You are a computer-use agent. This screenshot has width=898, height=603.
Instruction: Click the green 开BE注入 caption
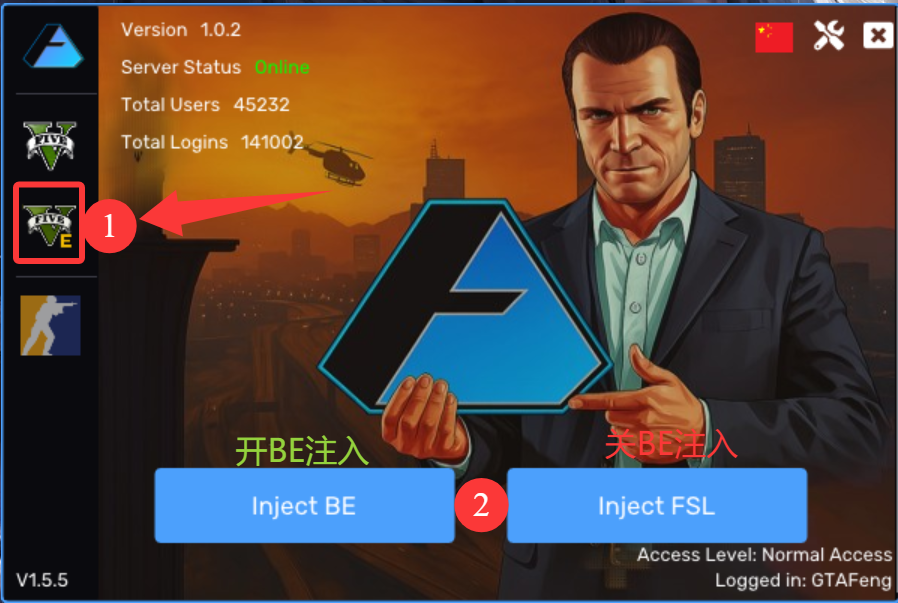coord(302,451)
